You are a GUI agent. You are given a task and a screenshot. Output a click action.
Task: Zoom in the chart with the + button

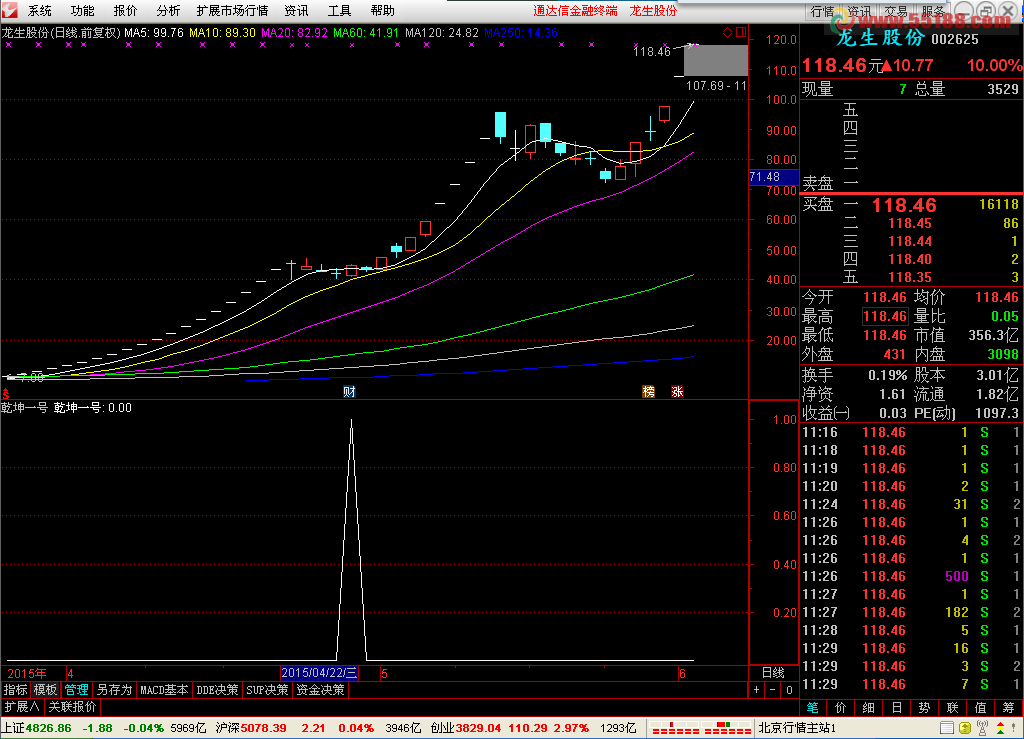pos(757,690)
